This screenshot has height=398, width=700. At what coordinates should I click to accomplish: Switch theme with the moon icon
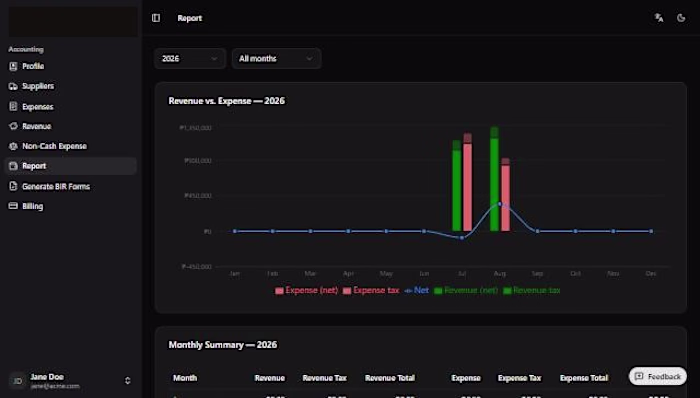point(681,18)
